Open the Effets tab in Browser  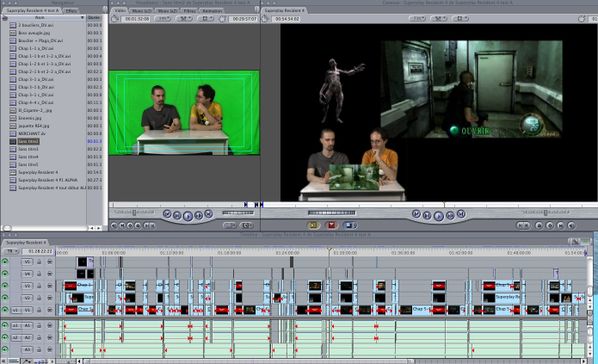point(71,11)
